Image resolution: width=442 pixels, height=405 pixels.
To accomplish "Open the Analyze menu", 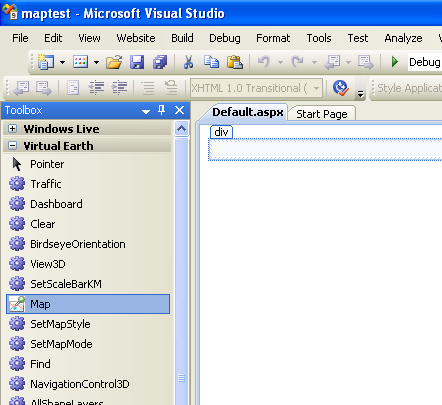I will pyautogui.click(x=403, y=38).
